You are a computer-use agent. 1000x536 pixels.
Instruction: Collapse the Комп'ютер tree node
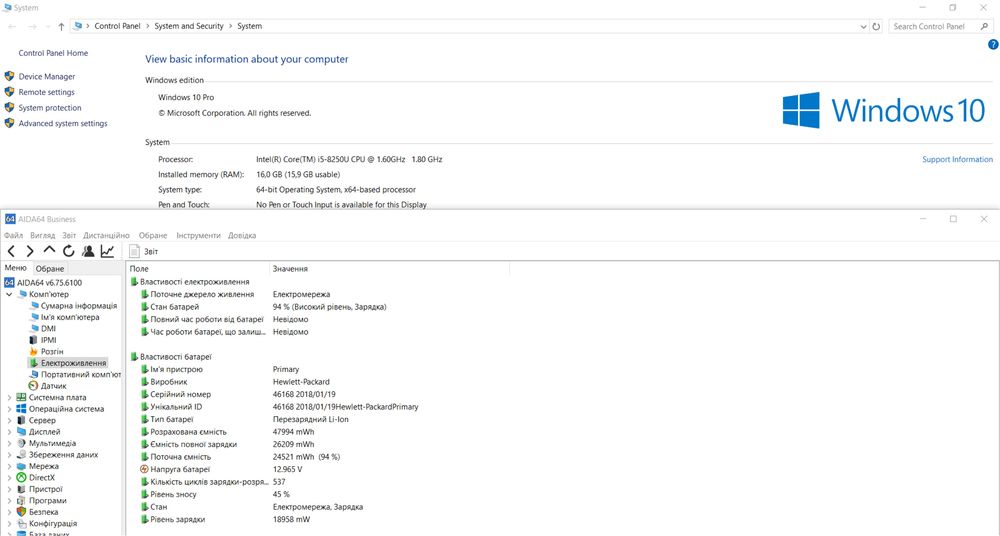coord(9,294)
